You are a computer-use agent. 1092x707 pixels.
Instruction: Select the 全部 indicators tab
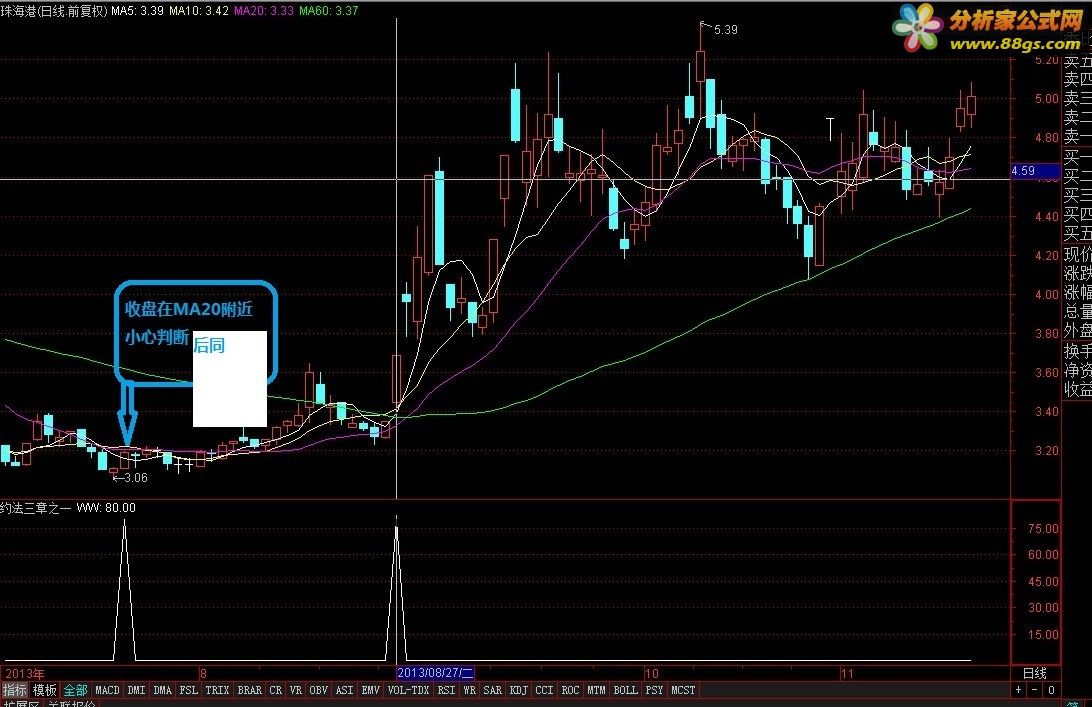tap(75, 690)
